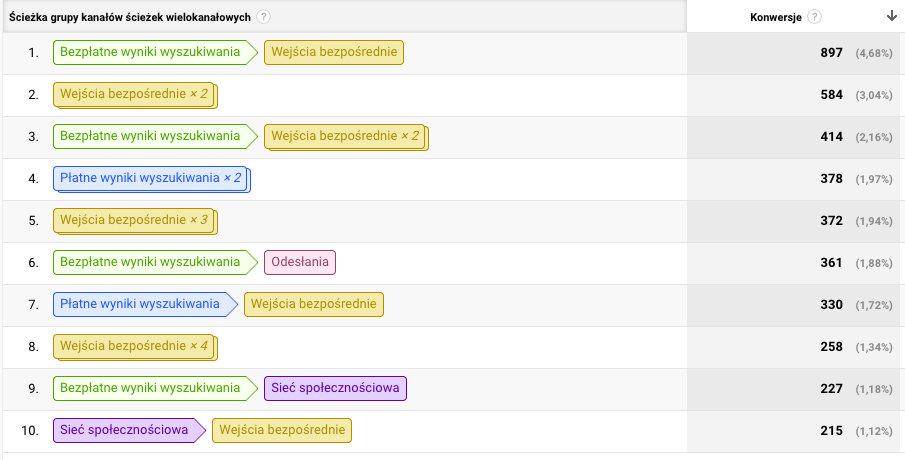
Task: Click 'Bezpłatne wyniki wyszukiwania' tag in row 6
Action: pyautogui.click(x=155, y=263)
